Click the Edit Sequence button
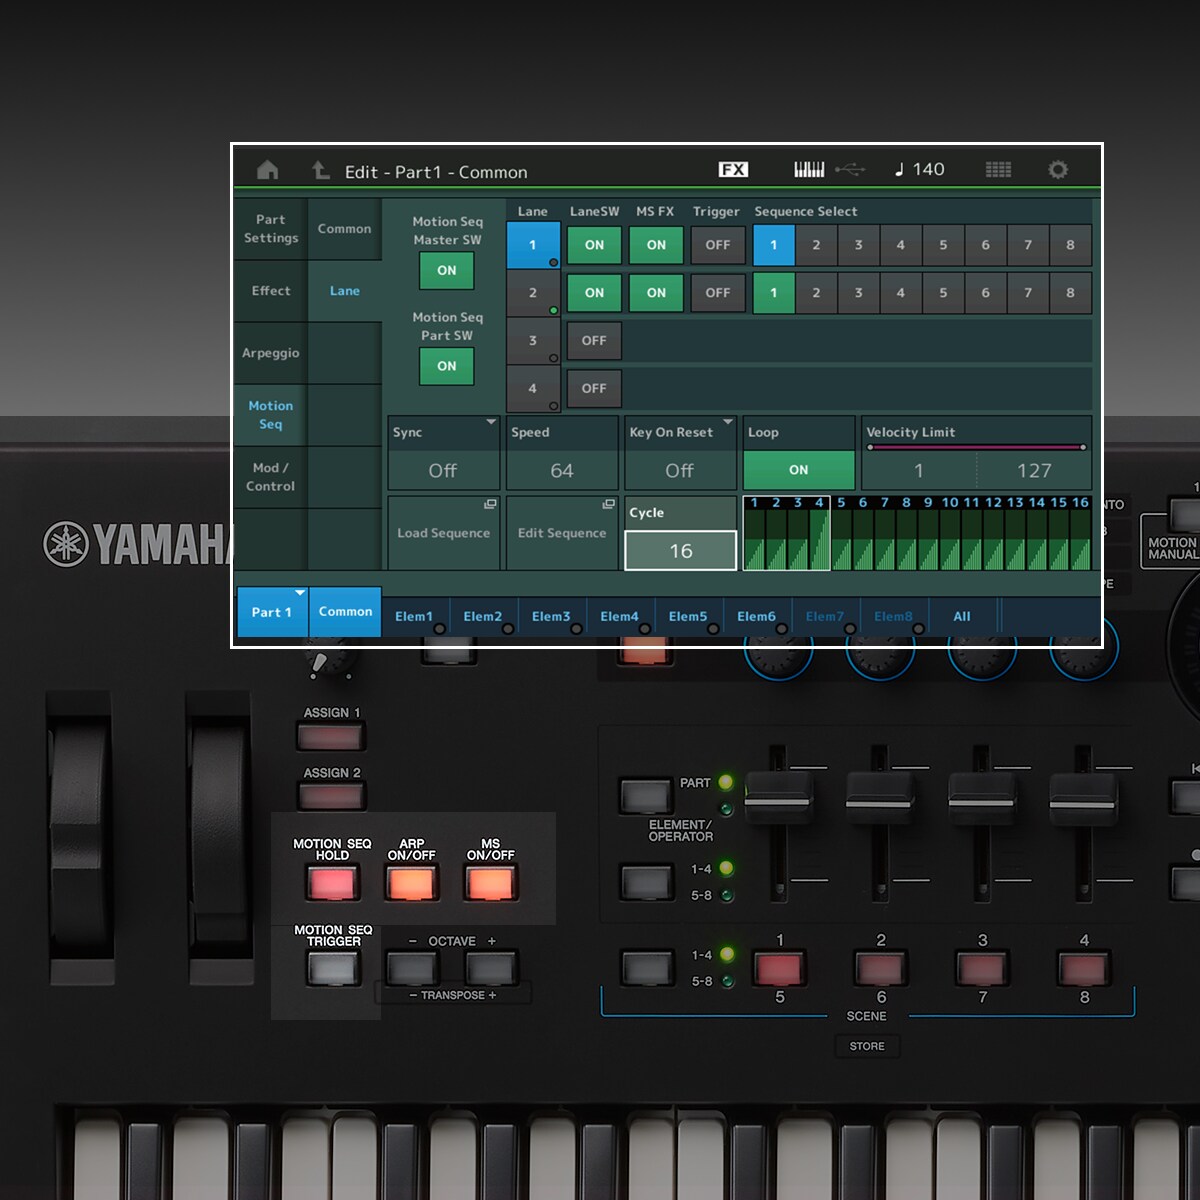1200x1200 pixels. (x=562, y=533)
